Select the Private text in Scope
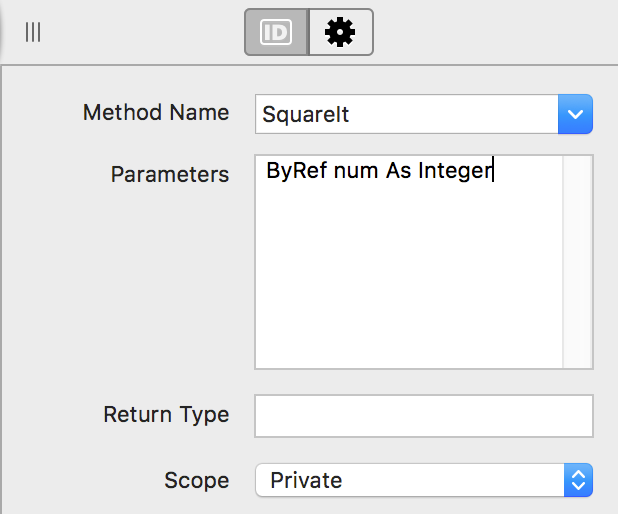618x514 pixels. point(306,480)
